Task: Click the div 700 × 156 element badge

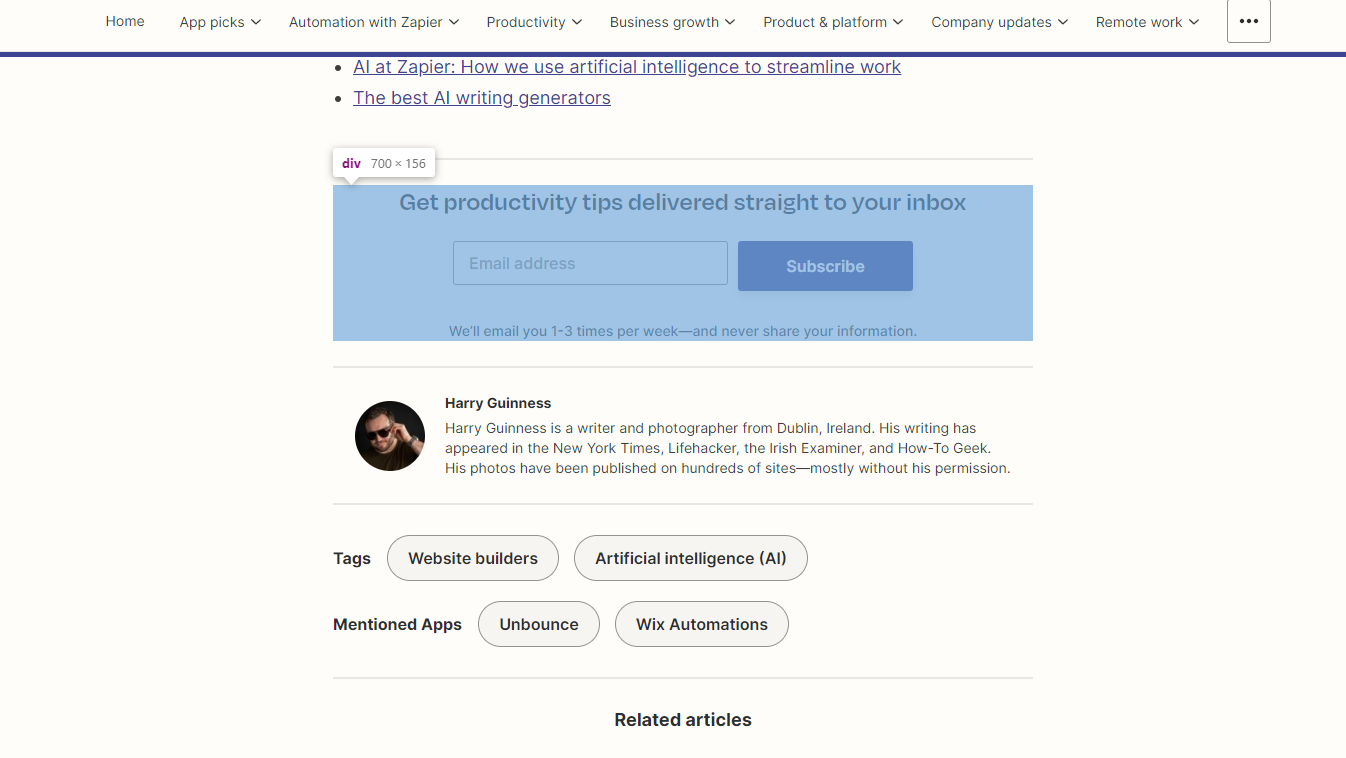Action: tap(383, 163)
